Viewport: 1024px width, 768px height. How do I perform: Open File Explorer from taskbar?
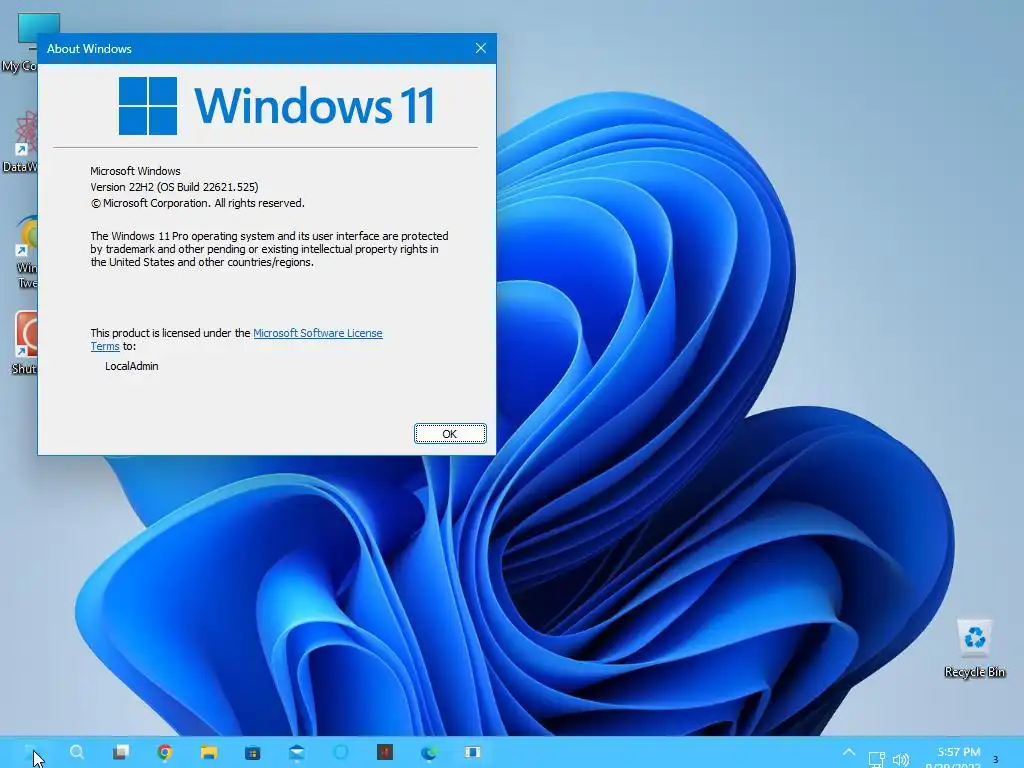tap(208, 752)
